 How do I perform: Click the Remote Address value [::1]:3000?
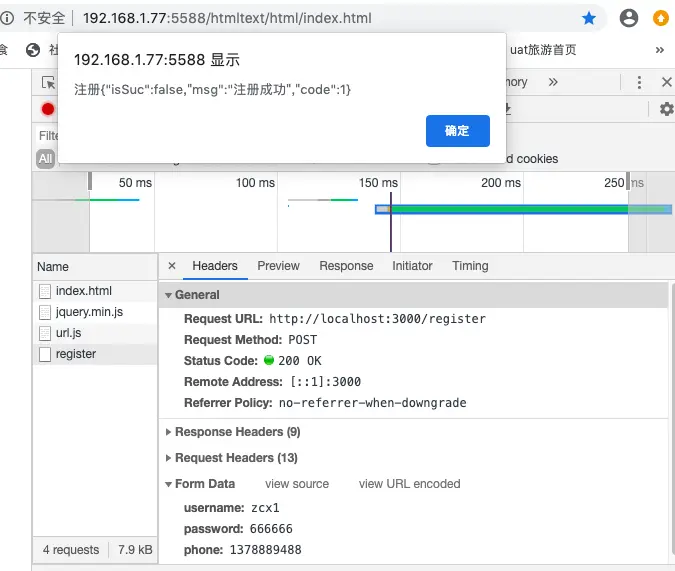tap(325, 382)
